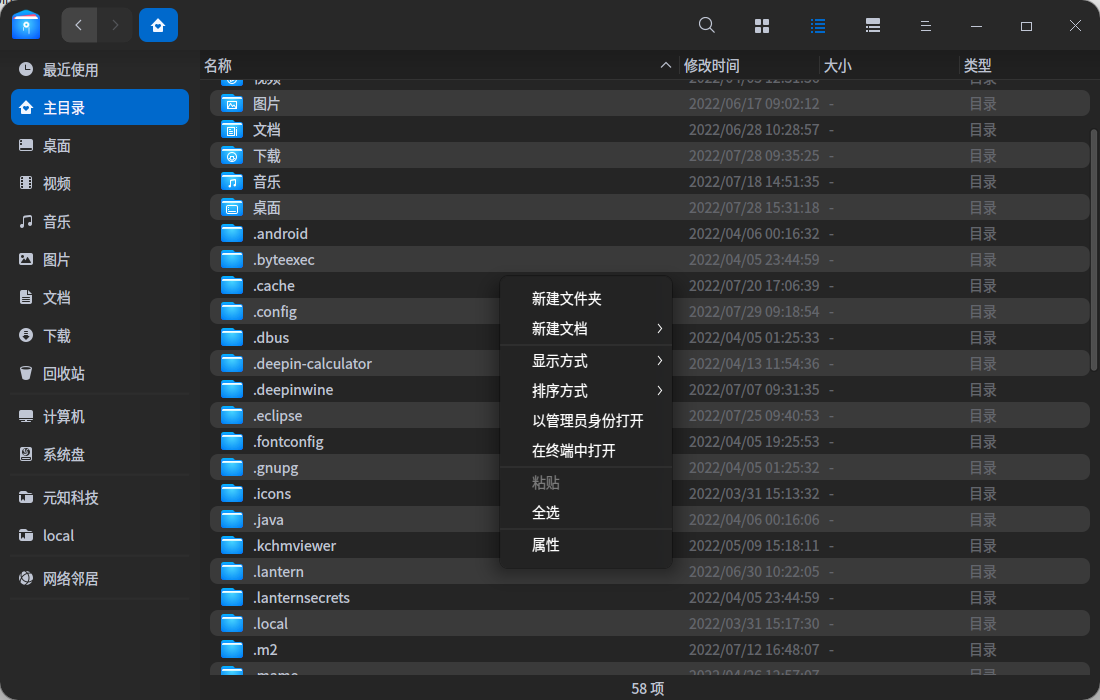
Task: Sort by 名称 column header
Action: [440, 66]
